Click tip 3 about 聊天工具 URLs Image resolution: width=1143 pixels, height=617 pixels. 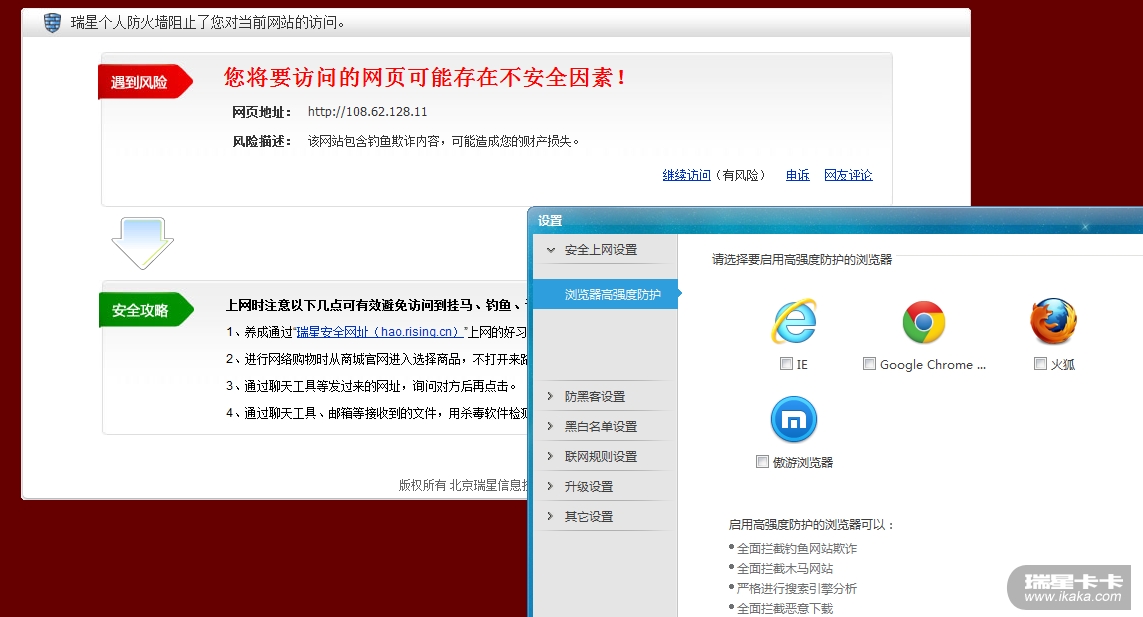coord(371,386)
